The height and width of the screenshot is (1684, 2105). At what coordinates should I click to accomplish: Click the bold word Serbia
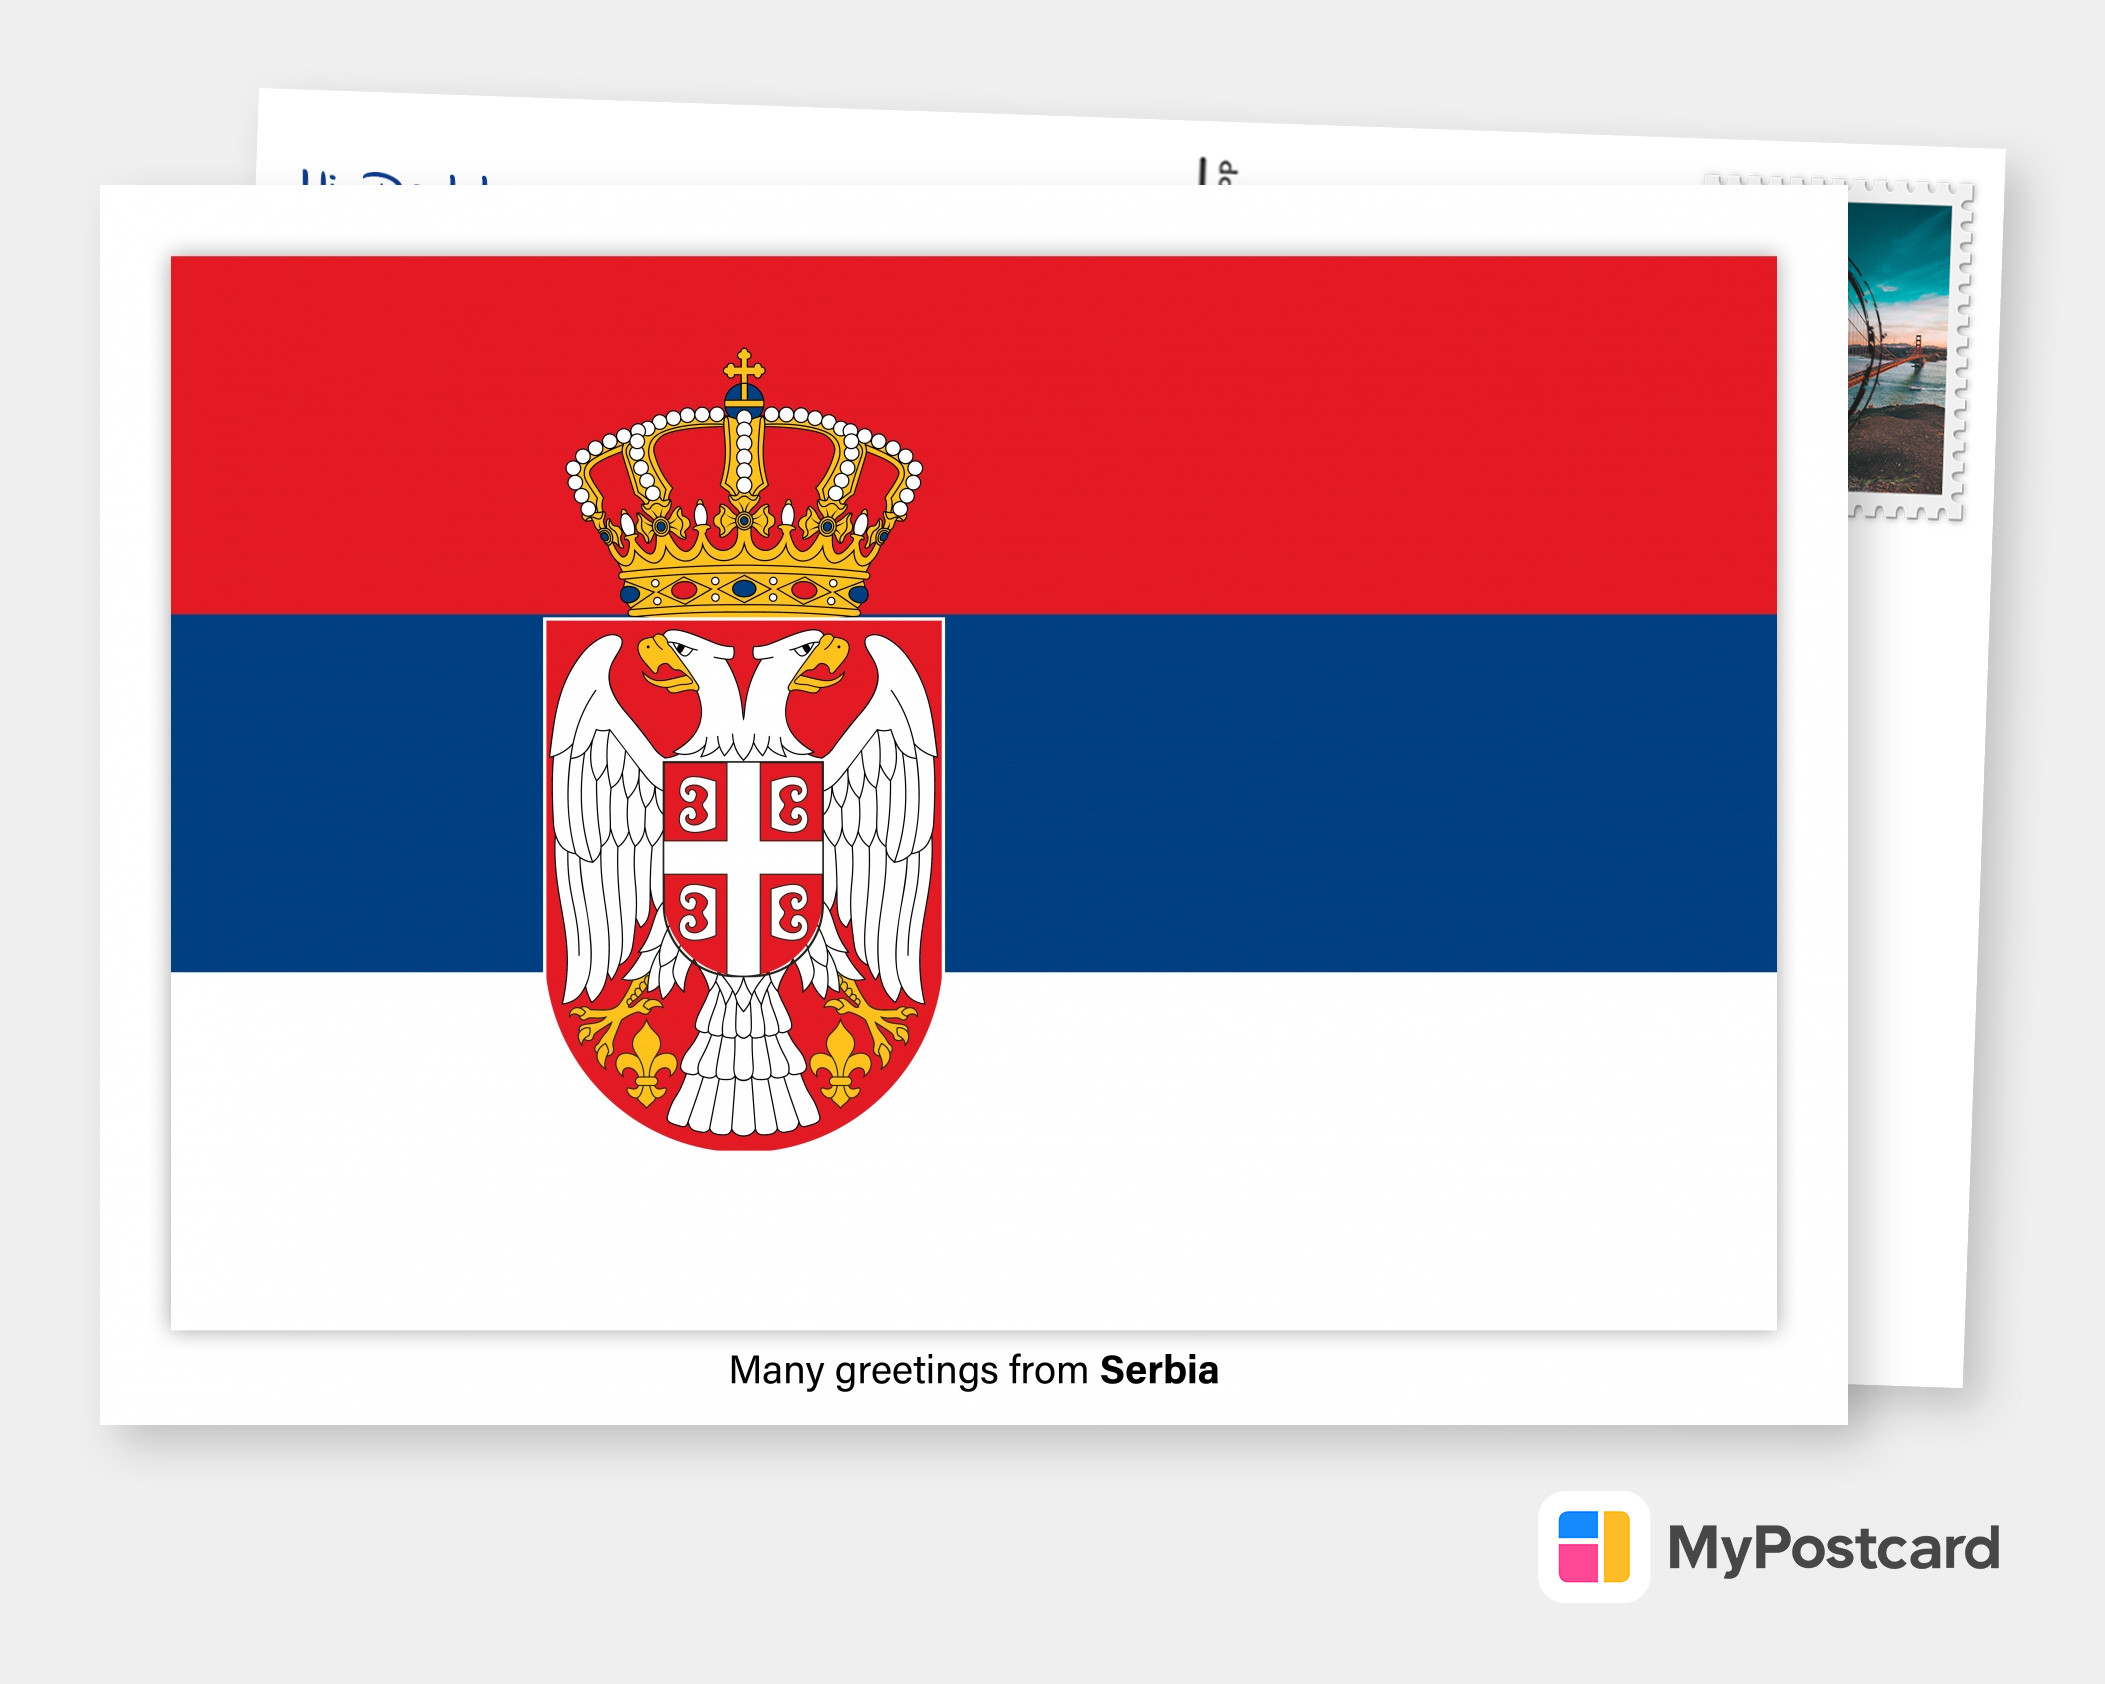(1159, 1369)
